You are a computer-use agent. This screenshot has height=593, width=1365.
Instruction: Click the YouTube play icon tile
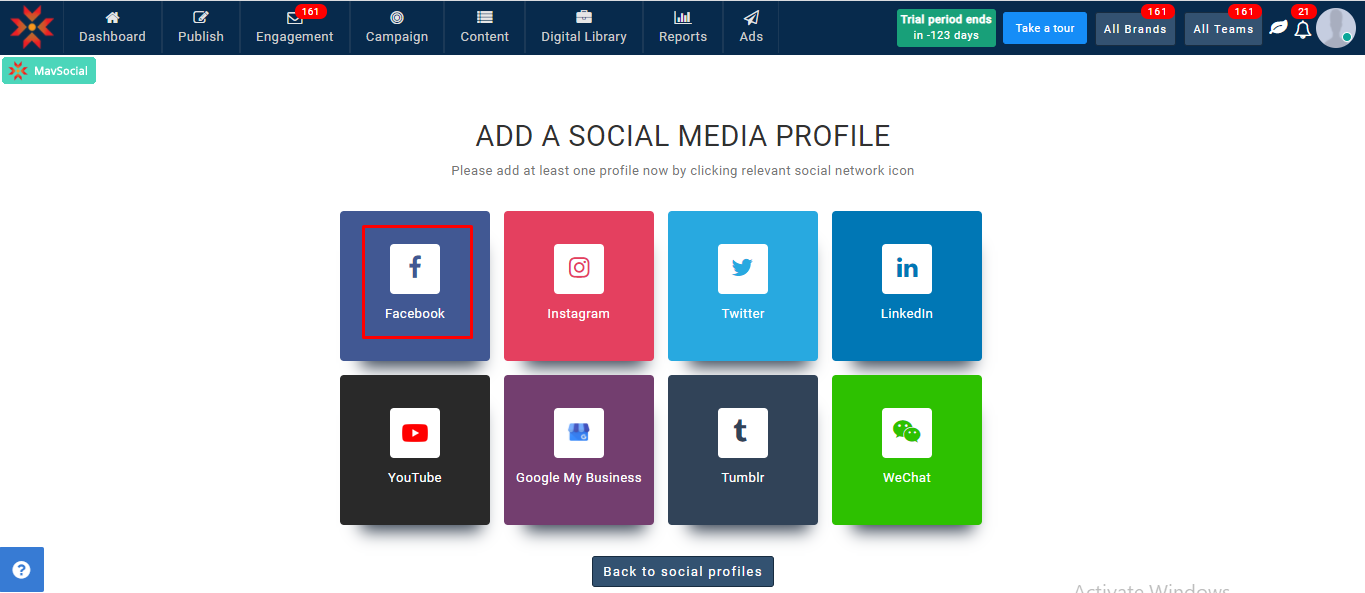pos(415,433)
